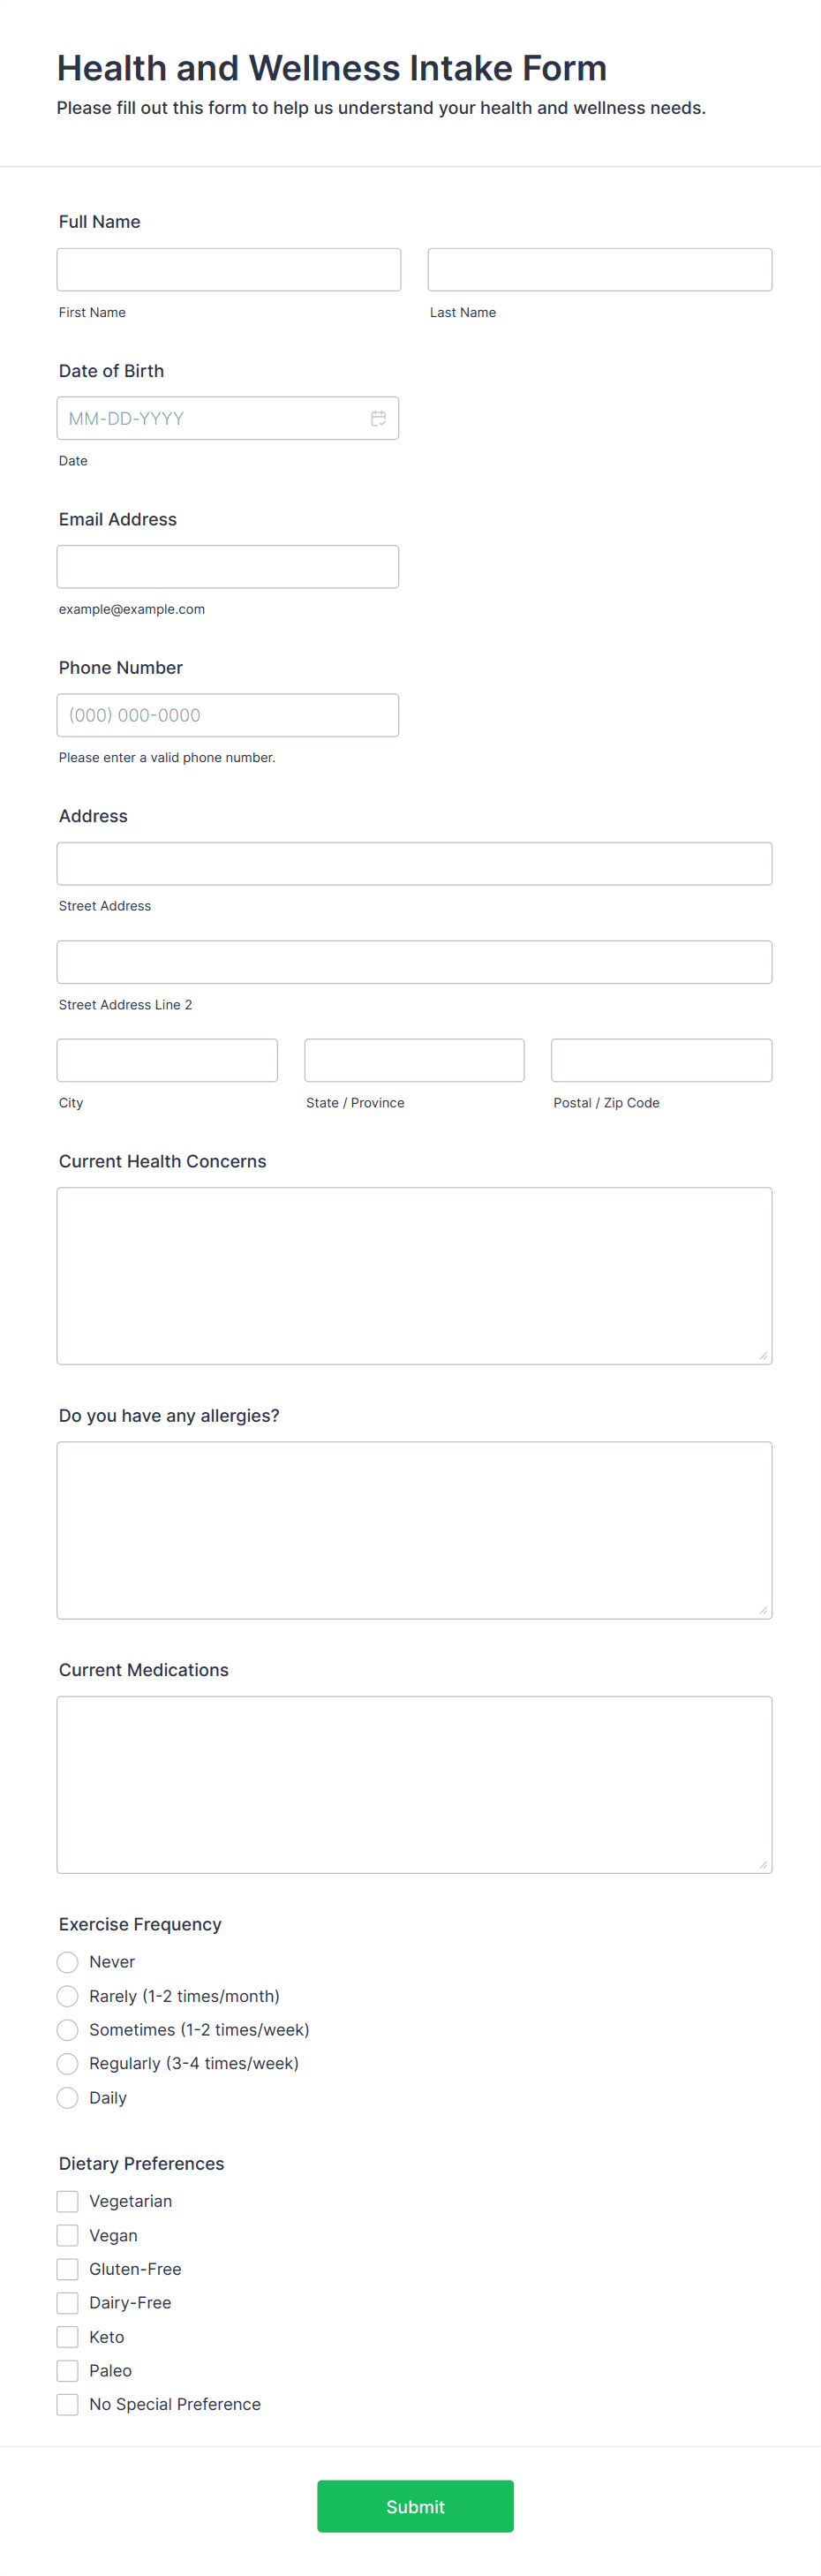Select the Daily exercise option
821x2576 pixels.
pyautogui.click(x=67, y=2097)
